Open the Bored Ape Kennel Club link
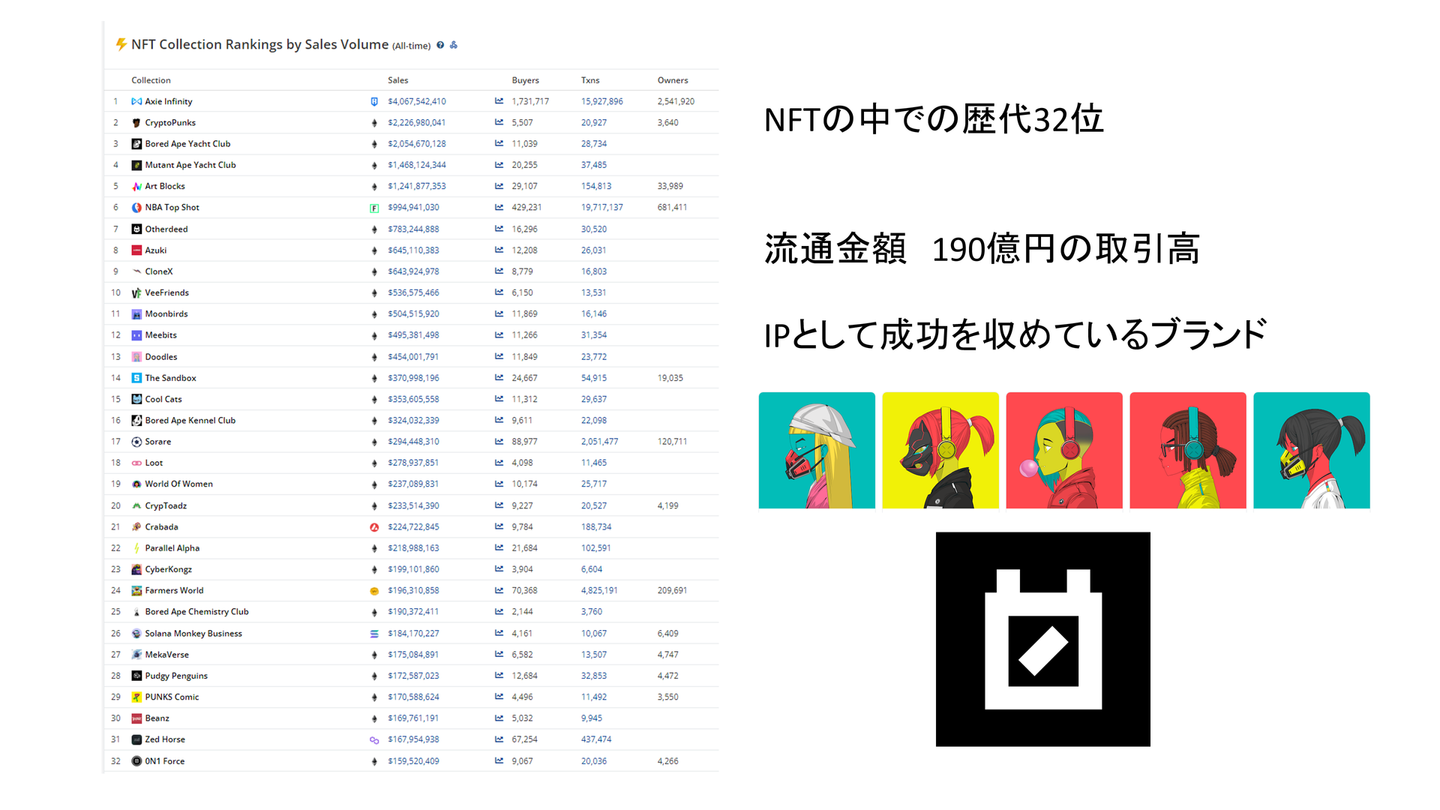The height and width of the screenshot is (810, 1440). [x=190, y=420]
